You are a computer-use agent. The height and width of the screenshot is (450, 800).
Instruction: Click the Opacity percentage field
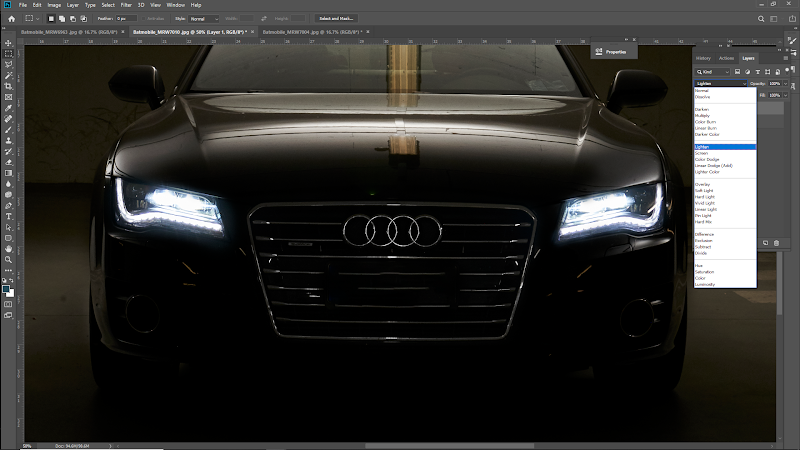(x=774, y=83)
